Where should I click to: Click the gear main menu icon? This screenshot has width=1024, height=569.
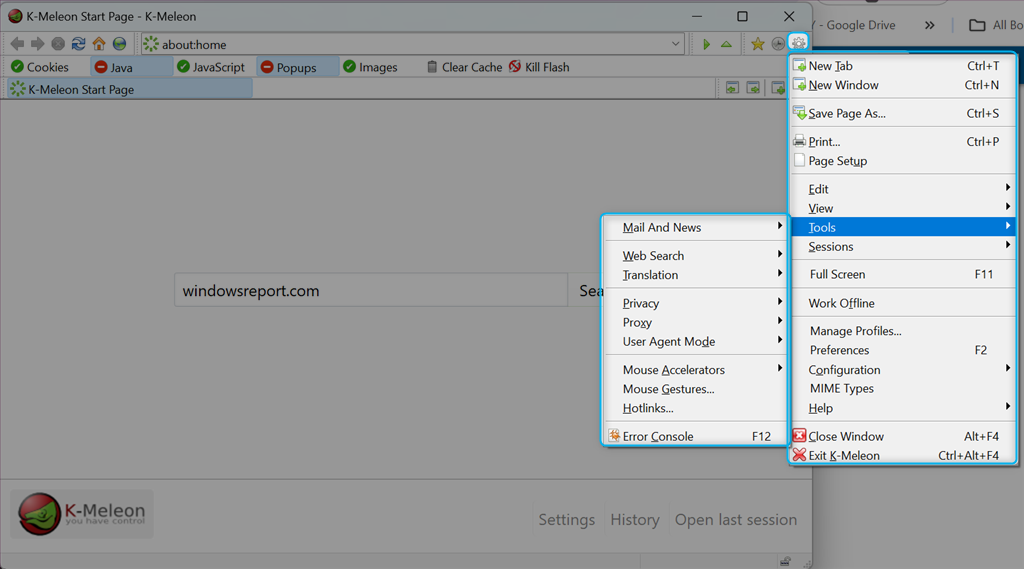pos(799,43)
